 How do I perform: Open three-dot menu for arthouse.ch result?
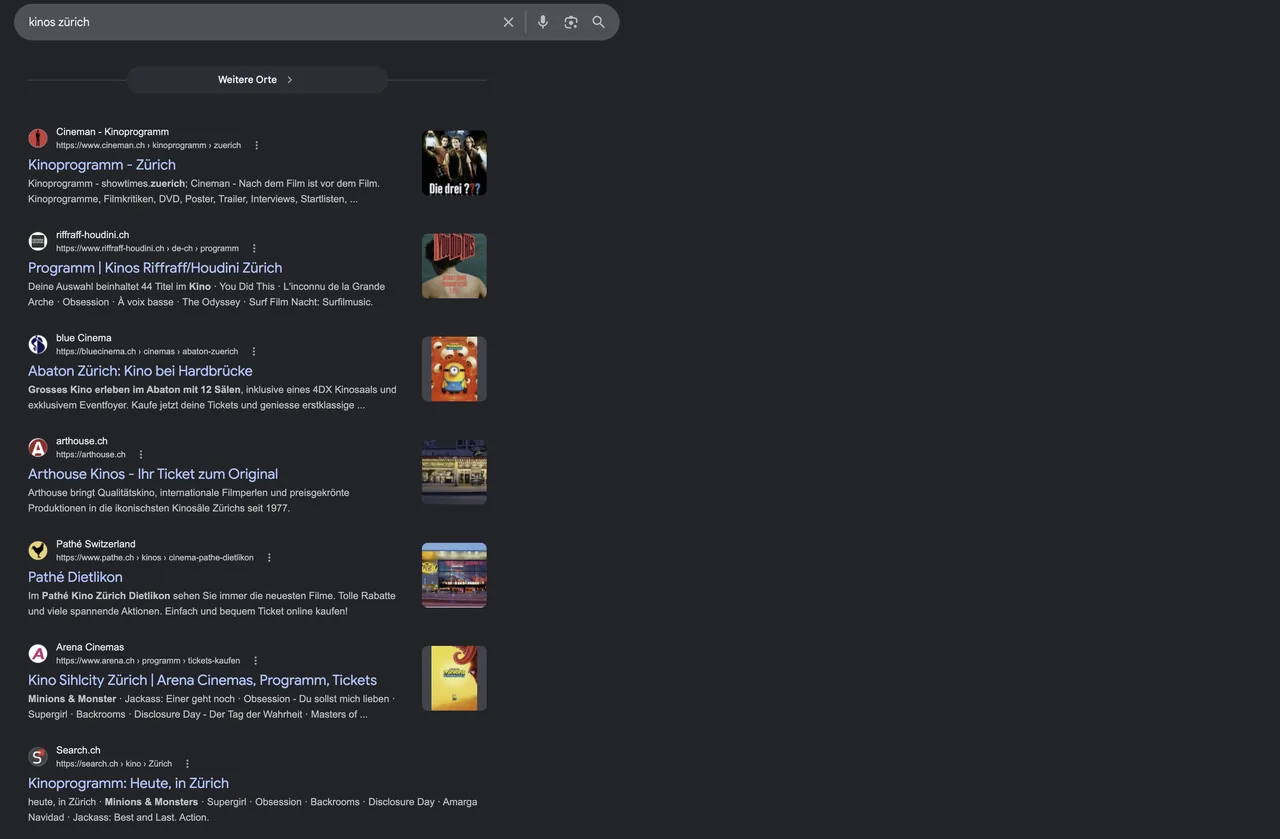click(141, 455)
